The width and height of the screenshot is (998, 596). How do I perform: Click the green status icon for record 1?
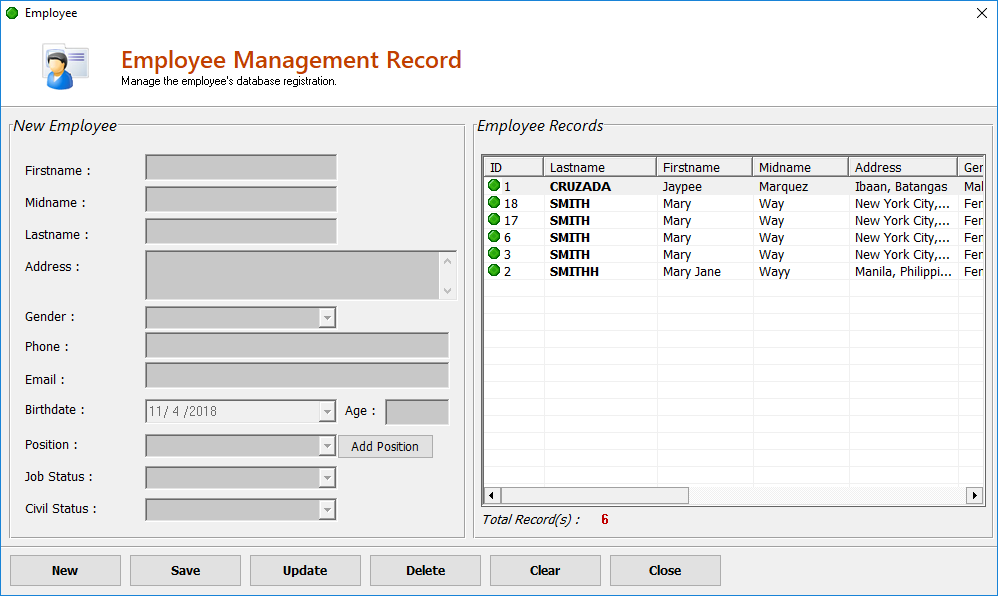tap(494, 186)
